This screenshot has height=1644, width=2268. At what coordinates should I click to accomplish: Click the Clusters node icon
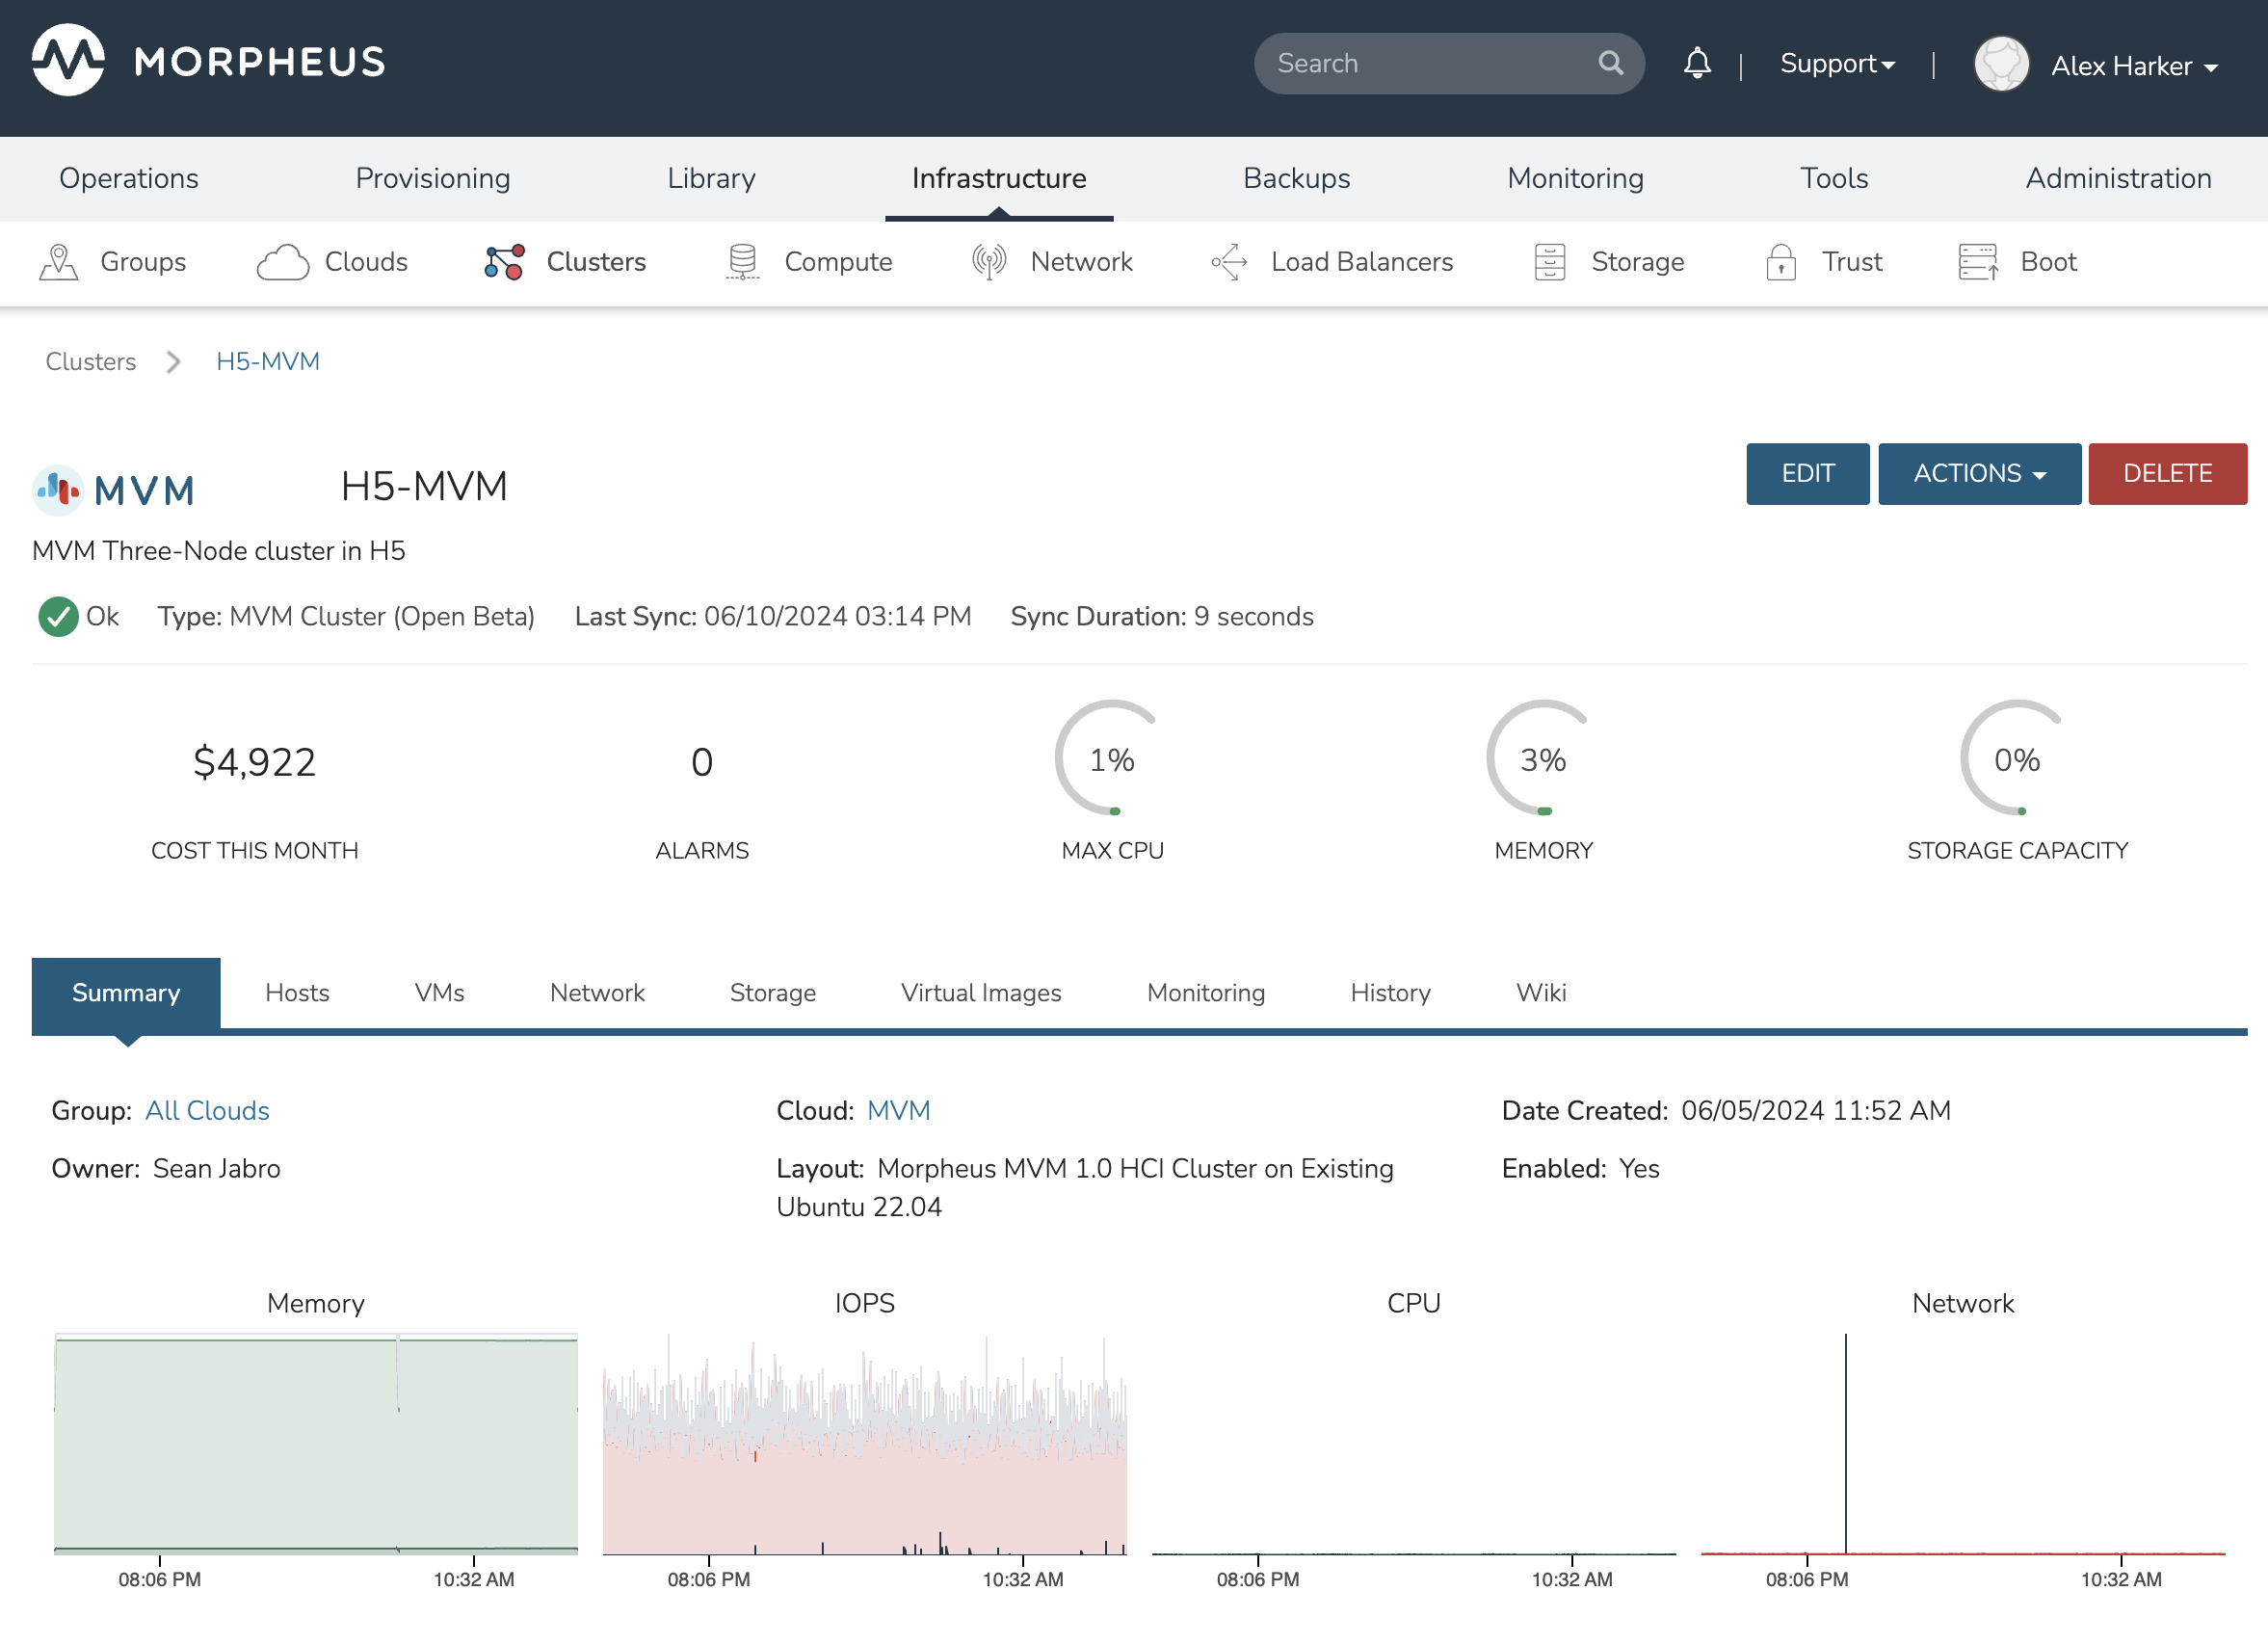click(504, 262)
